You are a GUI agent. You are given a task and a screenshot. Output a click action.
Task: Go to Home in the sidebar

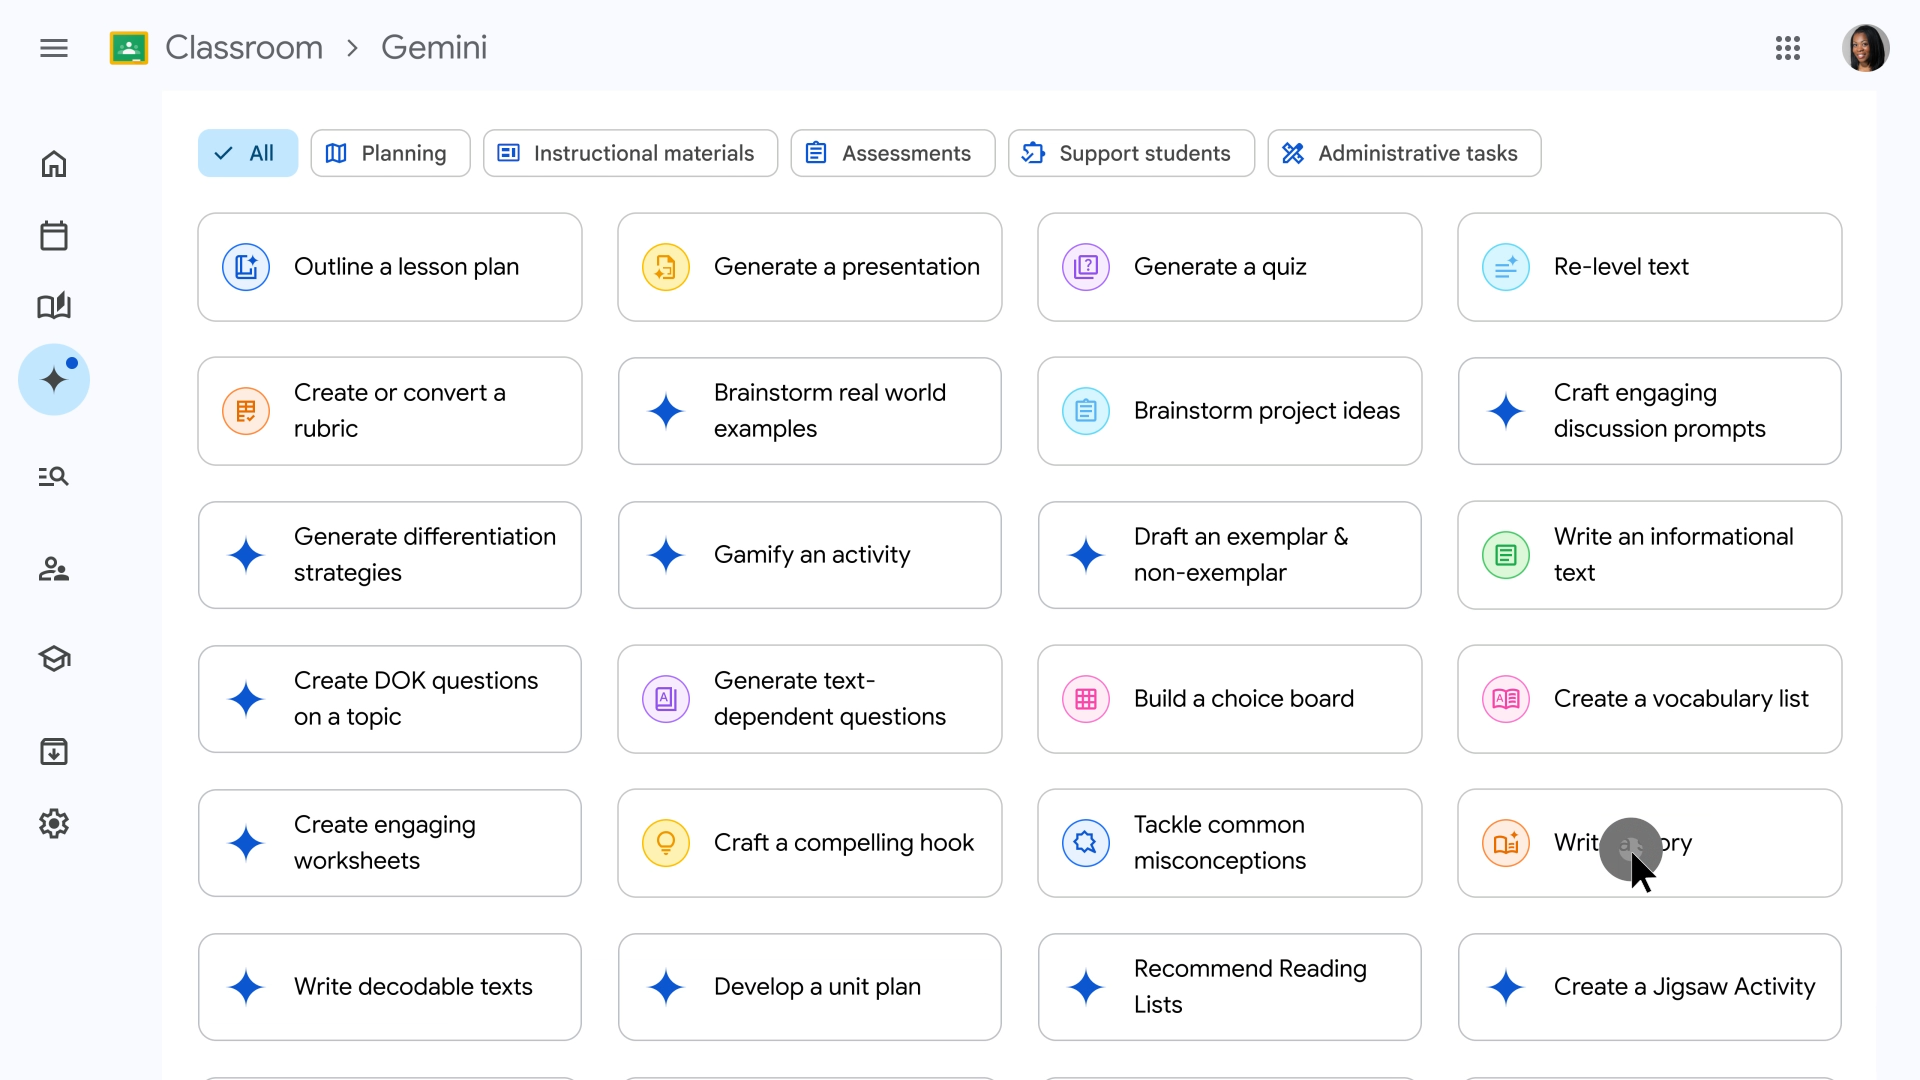click(54, 164)
